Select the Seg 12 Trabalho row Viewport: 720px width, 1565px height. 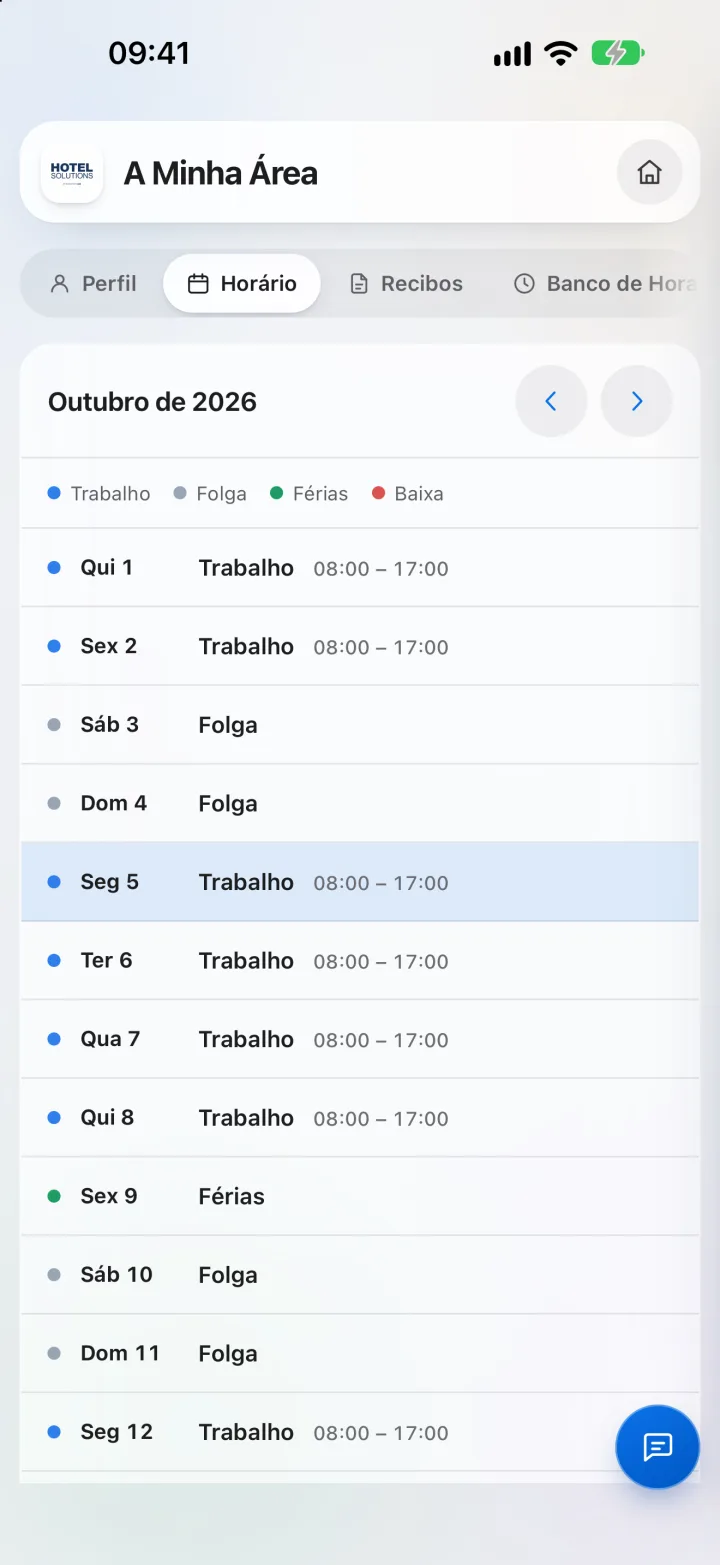click(360, 1432)
